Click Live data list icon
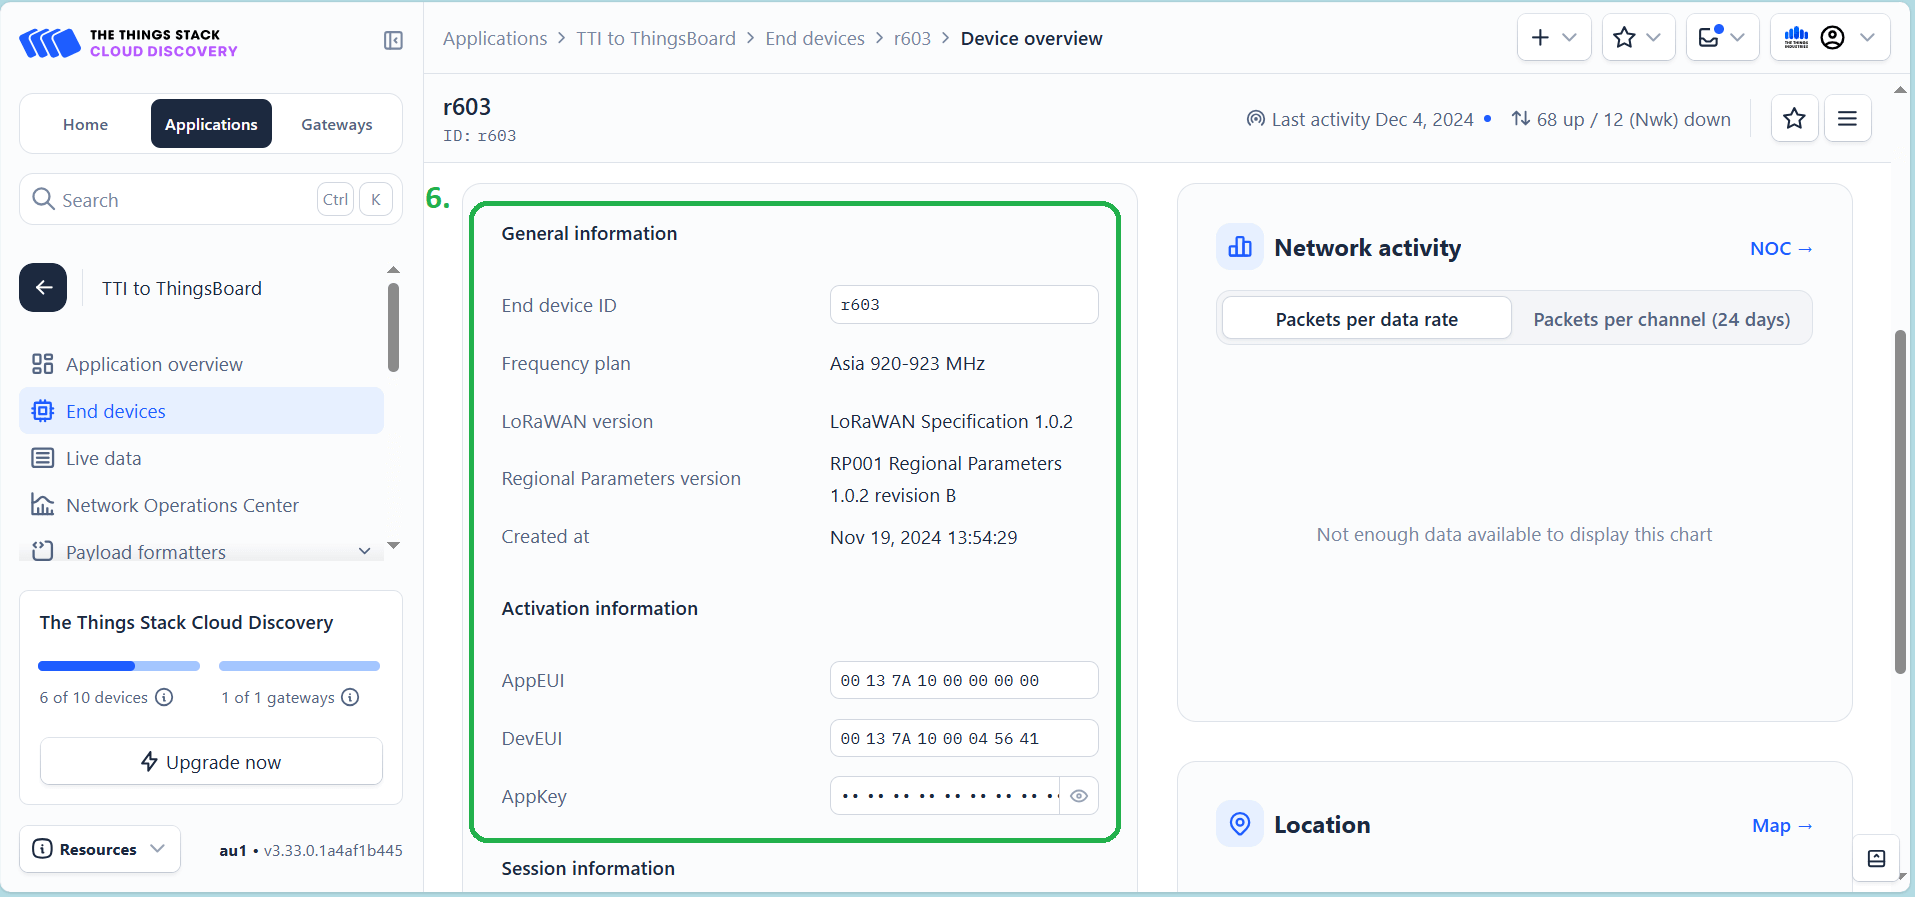 tap(42, 458)
